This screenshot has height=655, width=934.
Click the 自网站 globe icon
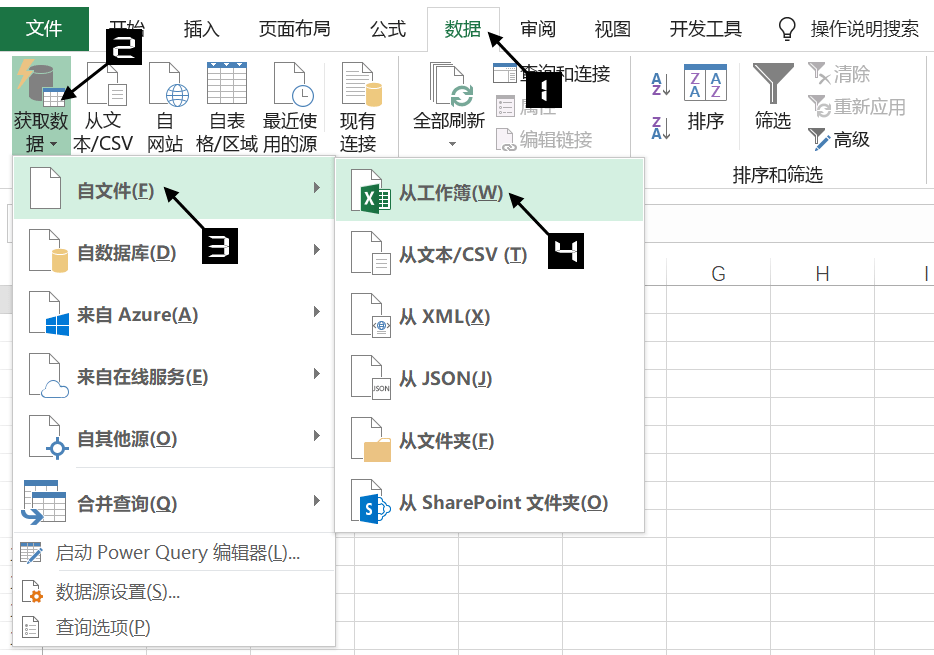[x=169, y=83]
